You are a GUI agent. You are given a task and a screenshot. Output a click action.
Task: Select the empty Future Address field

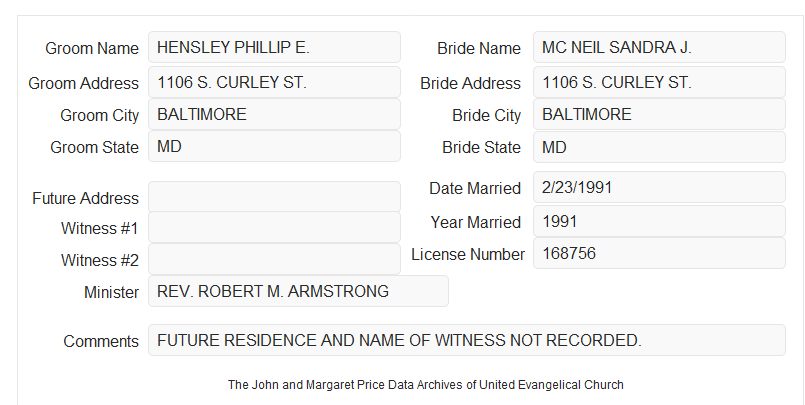pos(274,197)
